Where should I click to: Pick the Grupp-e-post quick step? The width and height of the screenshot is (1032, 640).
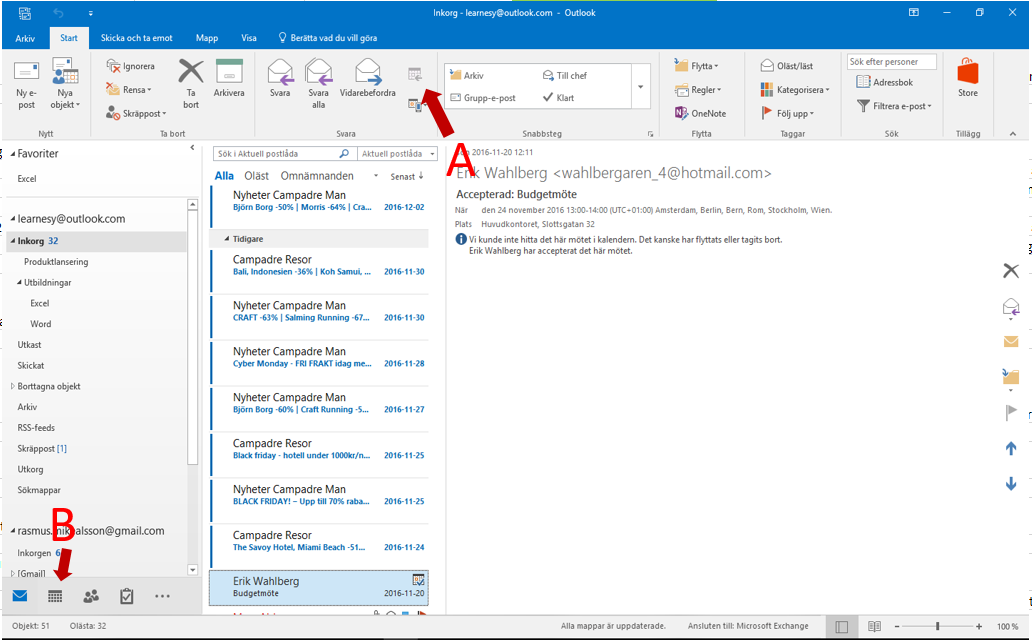click(482, 97)
